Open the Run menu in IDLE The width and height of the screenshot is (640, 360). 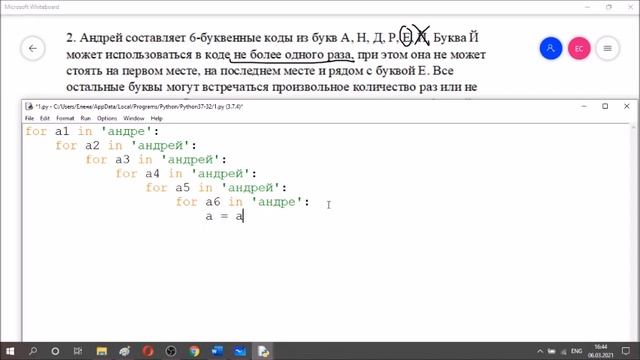tap(85, 118)
